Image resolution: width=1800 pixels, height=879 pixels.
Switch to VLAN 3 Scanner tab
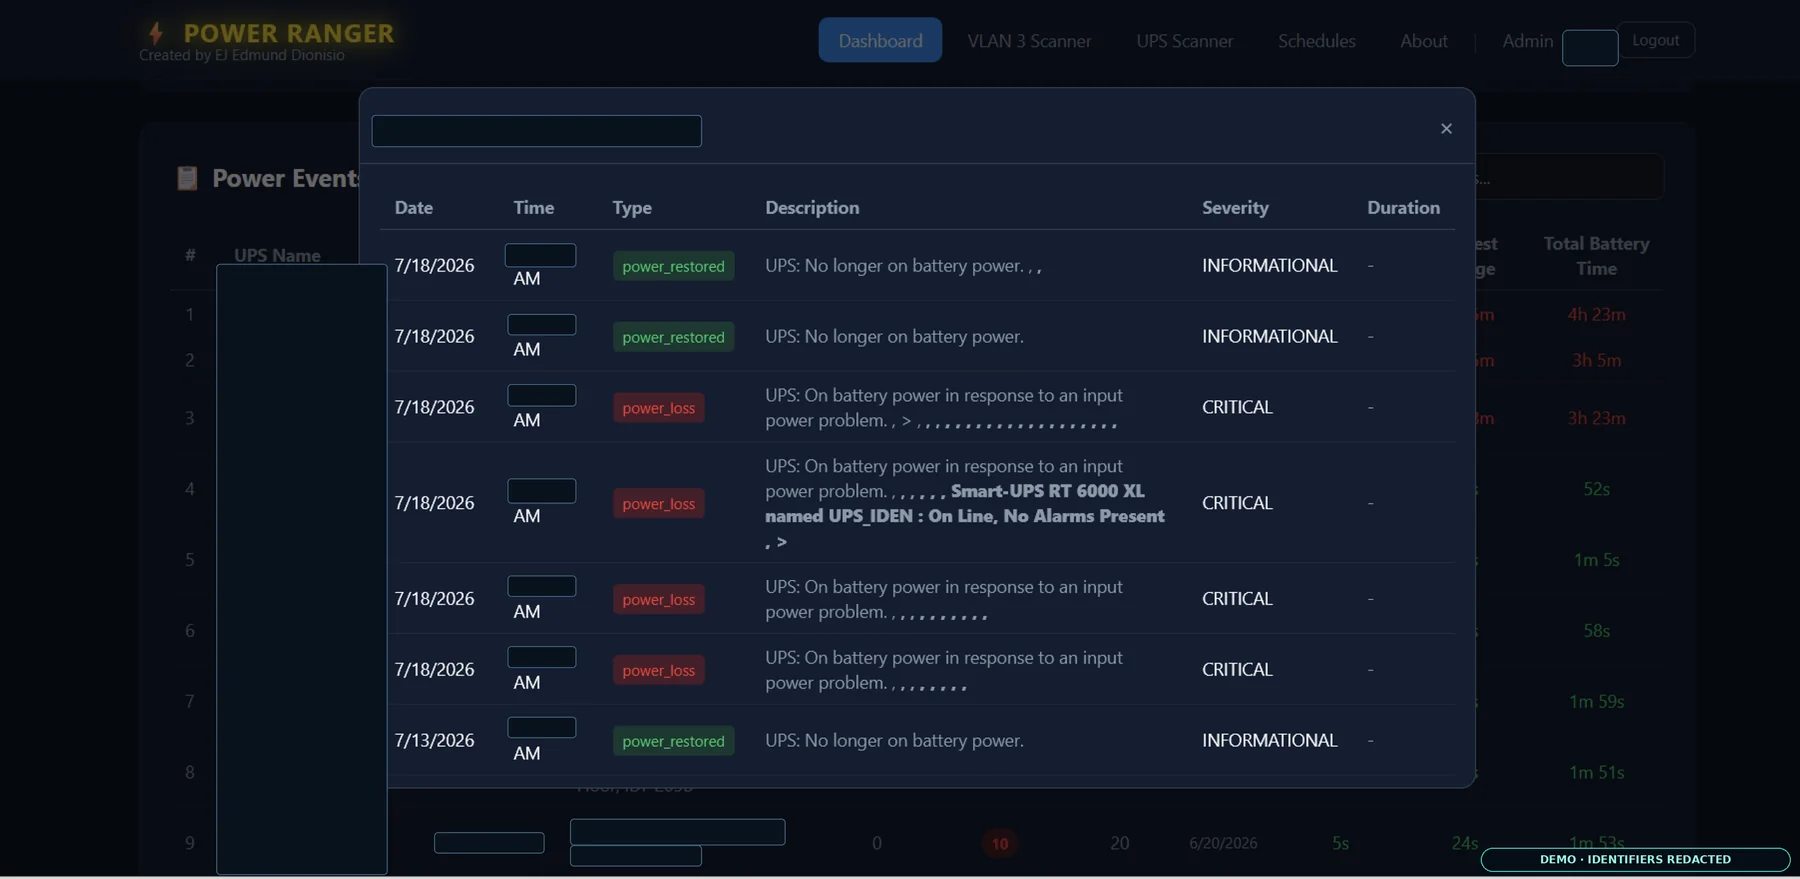(x=1029, y=41)
